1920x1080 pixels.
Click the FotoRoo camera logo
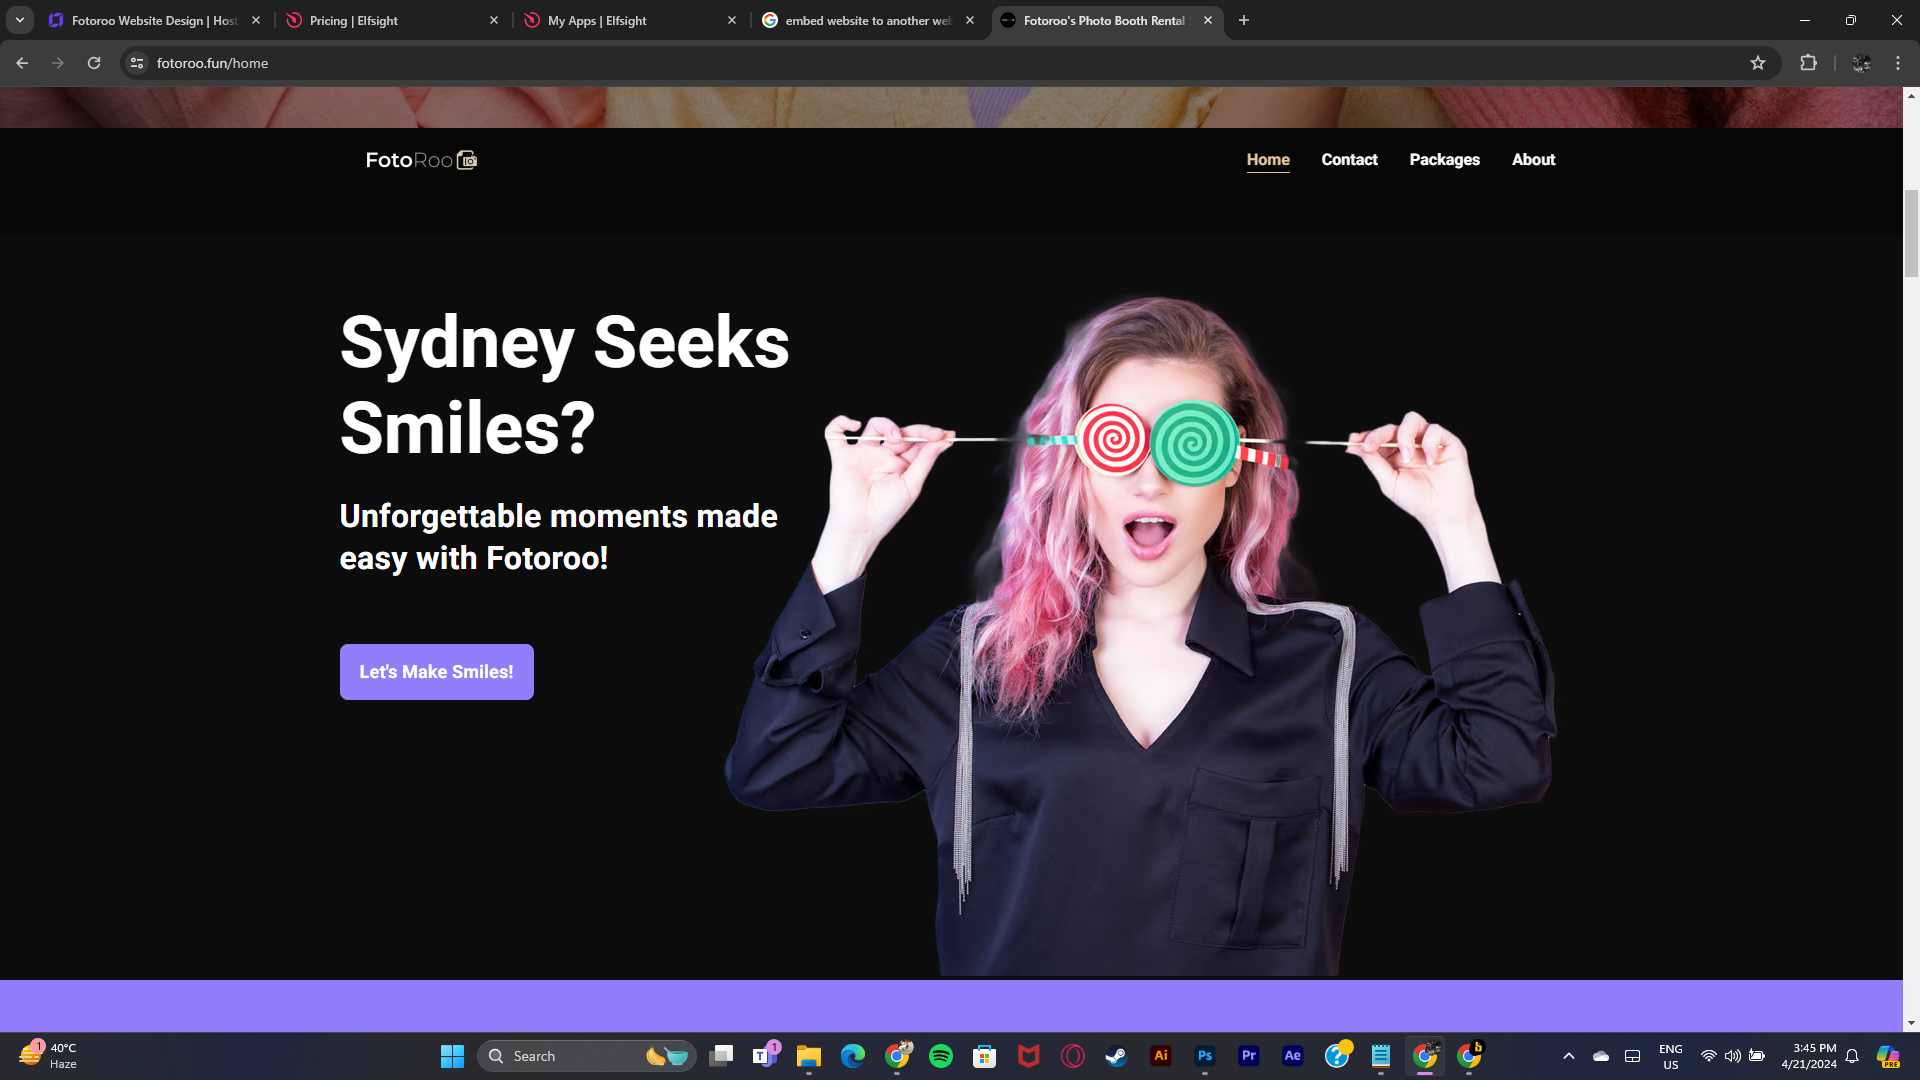421,160
